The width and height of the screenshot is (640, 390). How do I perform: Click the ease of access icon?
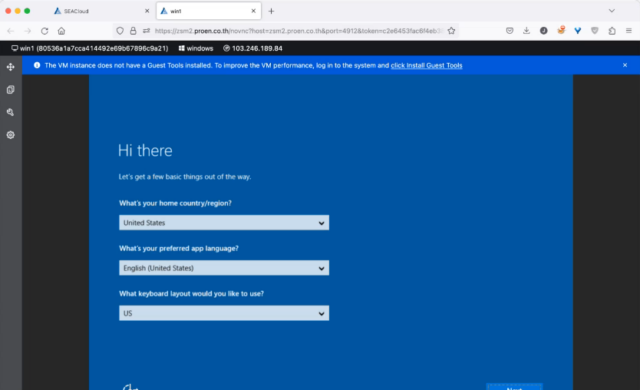click(130, 387)
